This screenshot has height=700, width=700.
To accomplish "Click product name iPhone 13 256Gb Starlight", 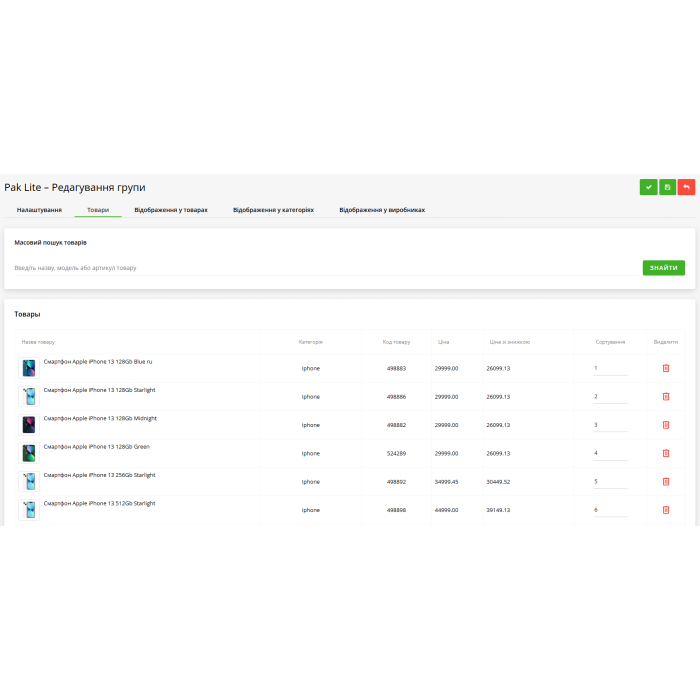I will point(100,475).
